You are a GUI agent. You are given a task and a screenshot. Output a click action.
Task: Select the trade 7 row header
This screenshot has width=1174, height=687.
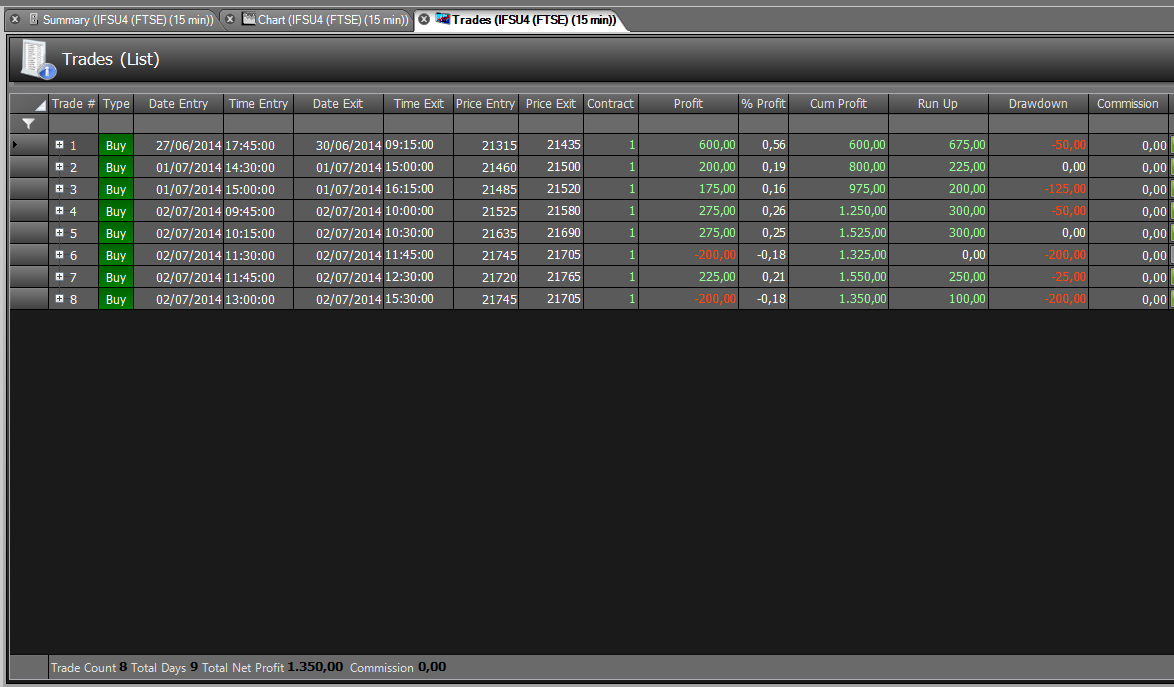point(29,277)
